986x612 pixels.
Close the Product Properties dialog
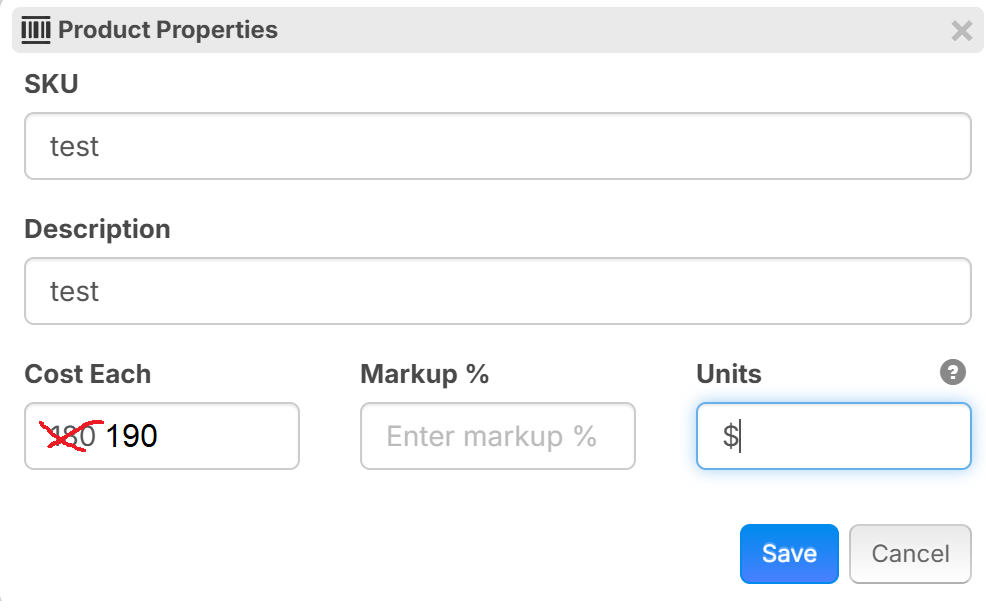[961, 31]
